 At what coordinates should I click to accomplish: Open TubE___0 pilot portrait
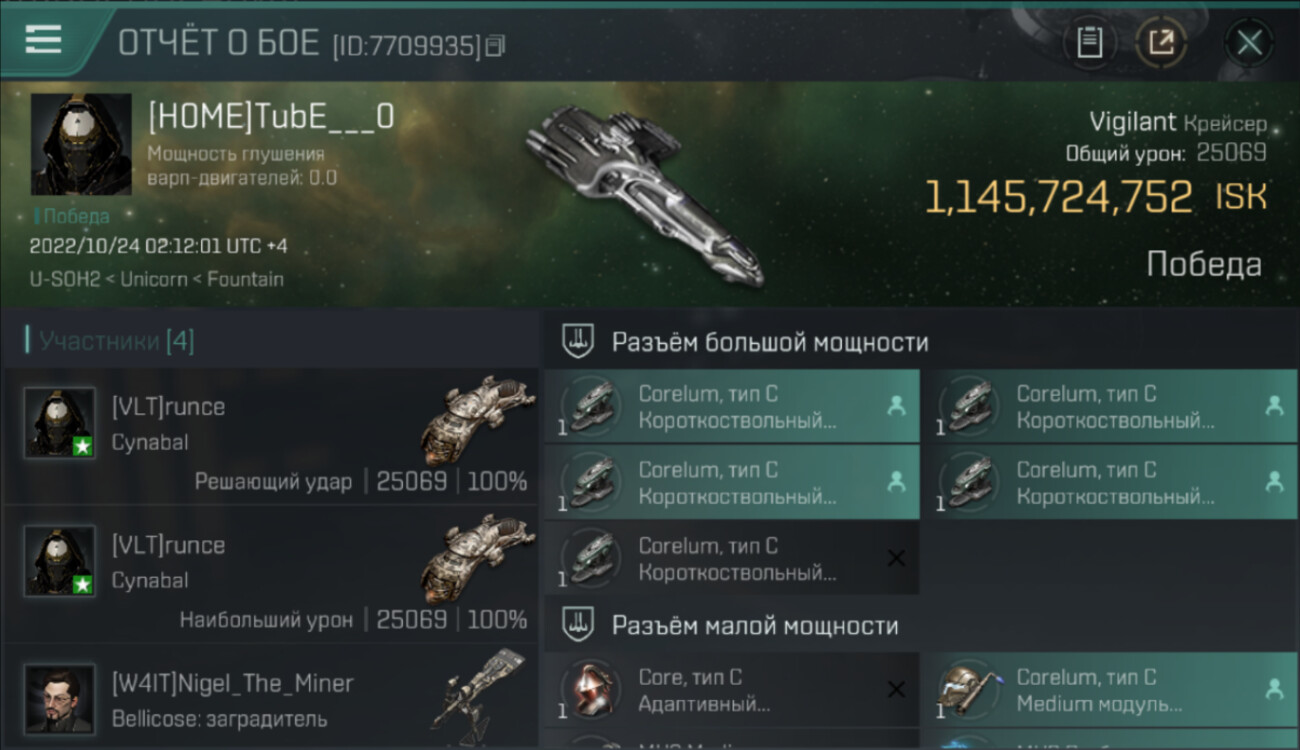(81, 145)
